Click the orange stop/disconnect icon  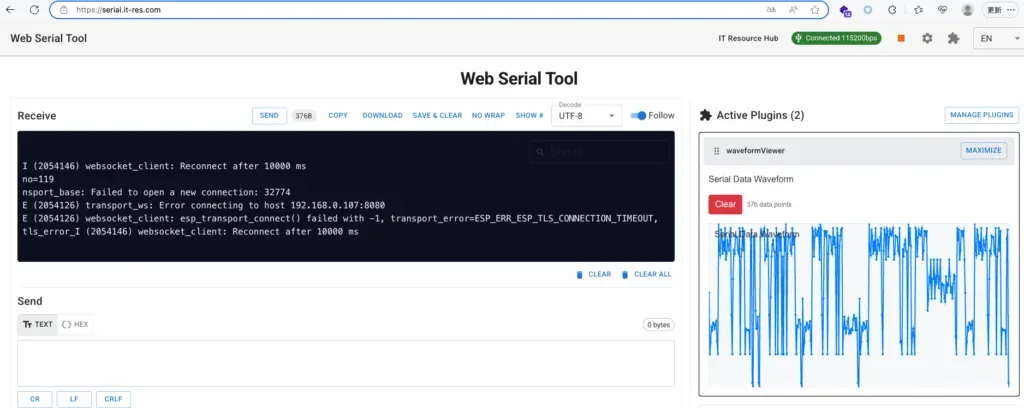coord(901,39)
